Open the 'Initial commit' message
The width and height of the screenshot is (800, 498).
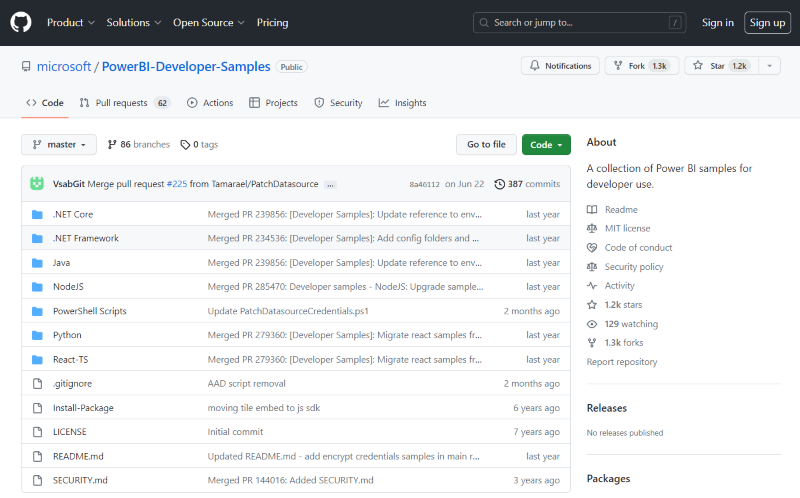point(235,432)
